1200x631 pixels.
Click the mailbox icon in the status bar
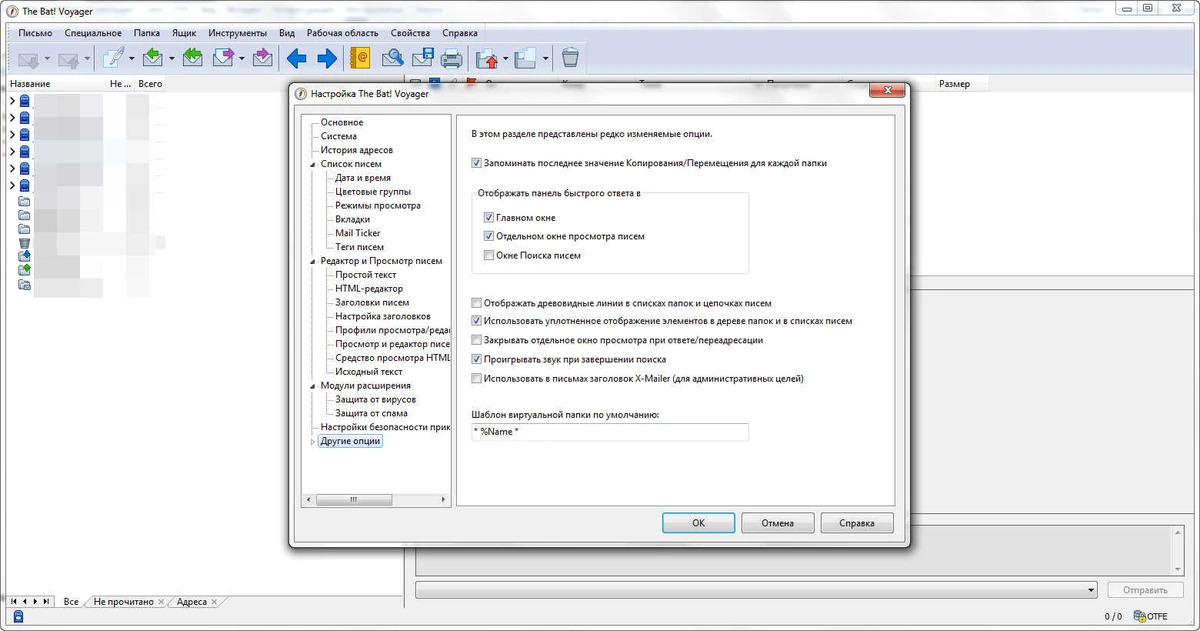point(18,617)
